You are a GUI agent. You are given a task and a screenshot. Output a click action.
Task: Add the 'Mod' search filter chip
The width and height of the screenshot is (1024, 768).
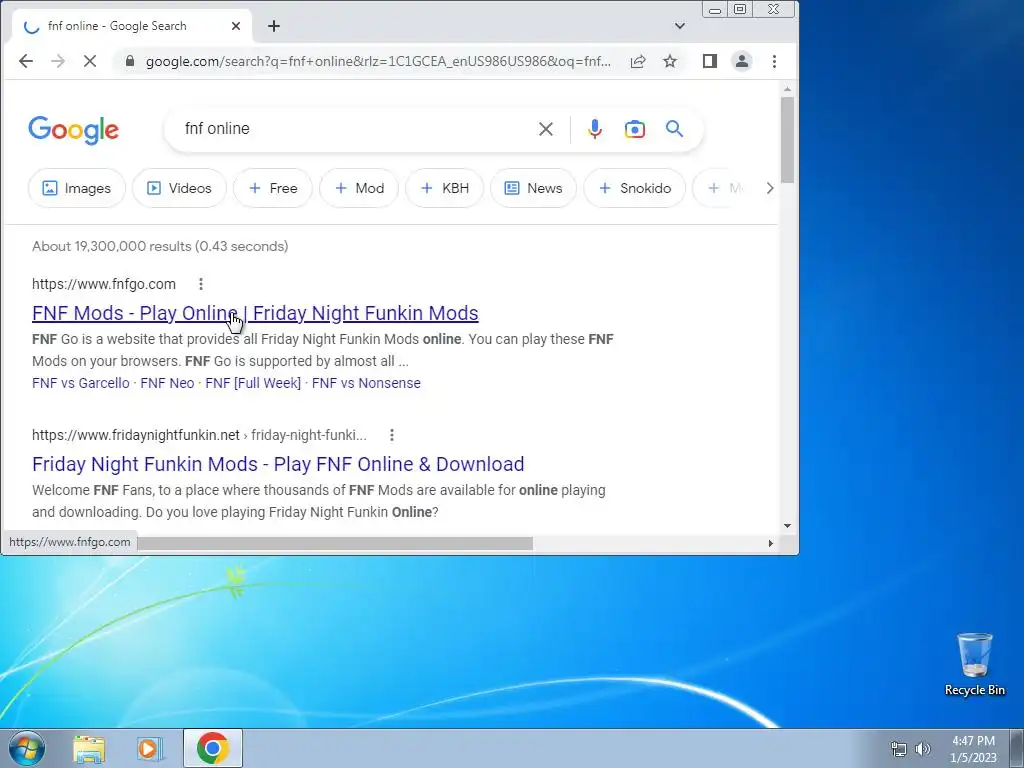tap(359, 188)
